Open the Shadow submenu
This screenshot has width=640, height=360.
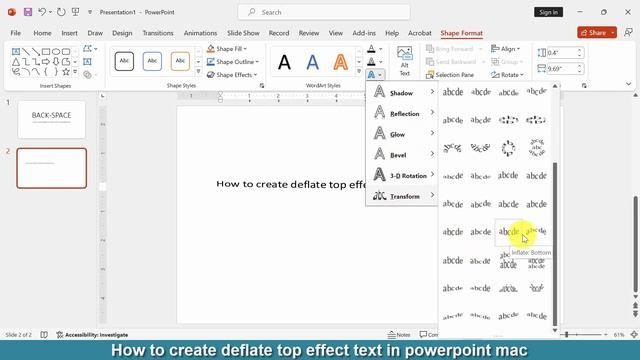coord(402,92)
